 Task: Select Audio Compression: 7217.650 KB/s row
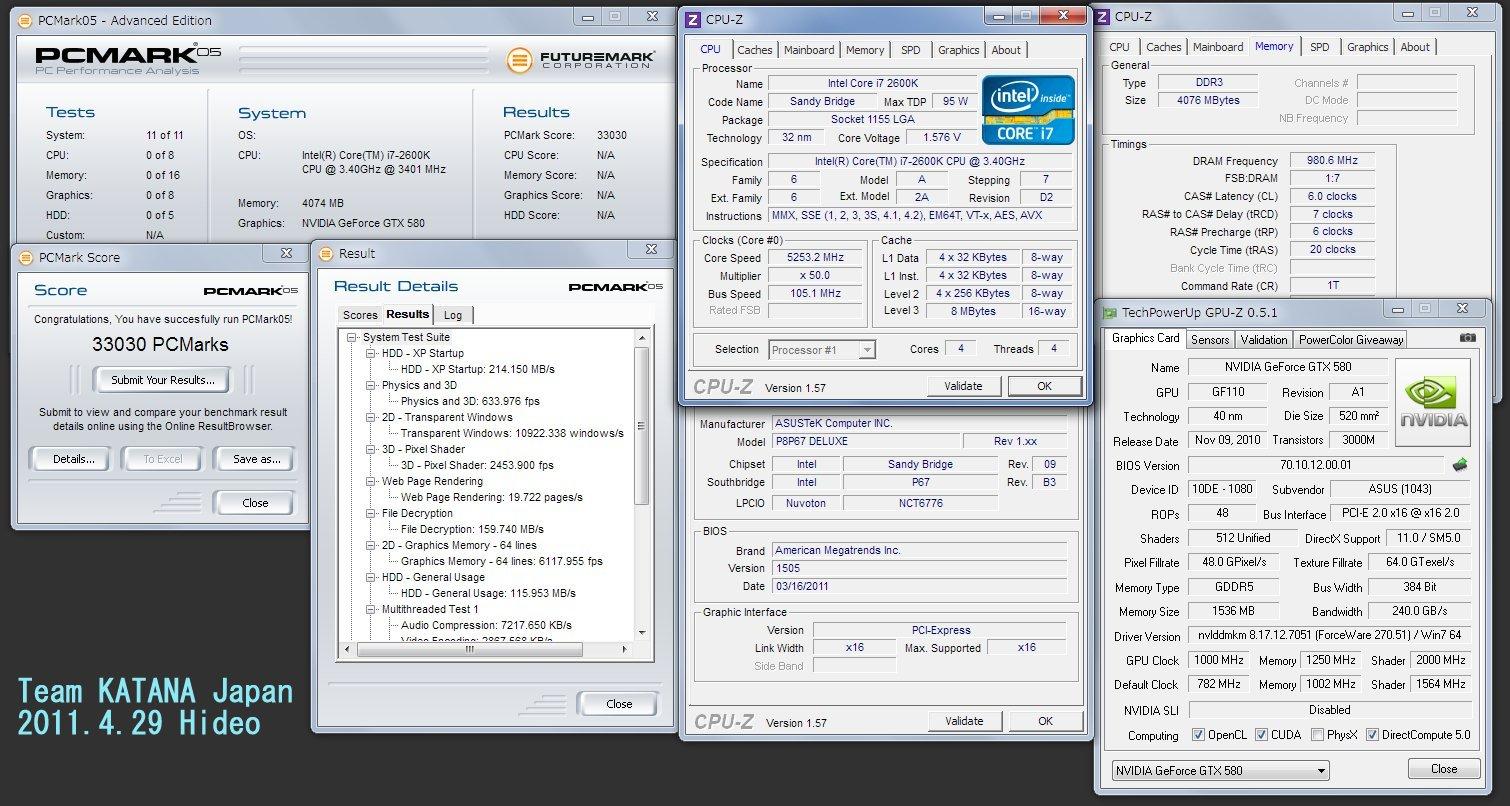pos(486,625)
